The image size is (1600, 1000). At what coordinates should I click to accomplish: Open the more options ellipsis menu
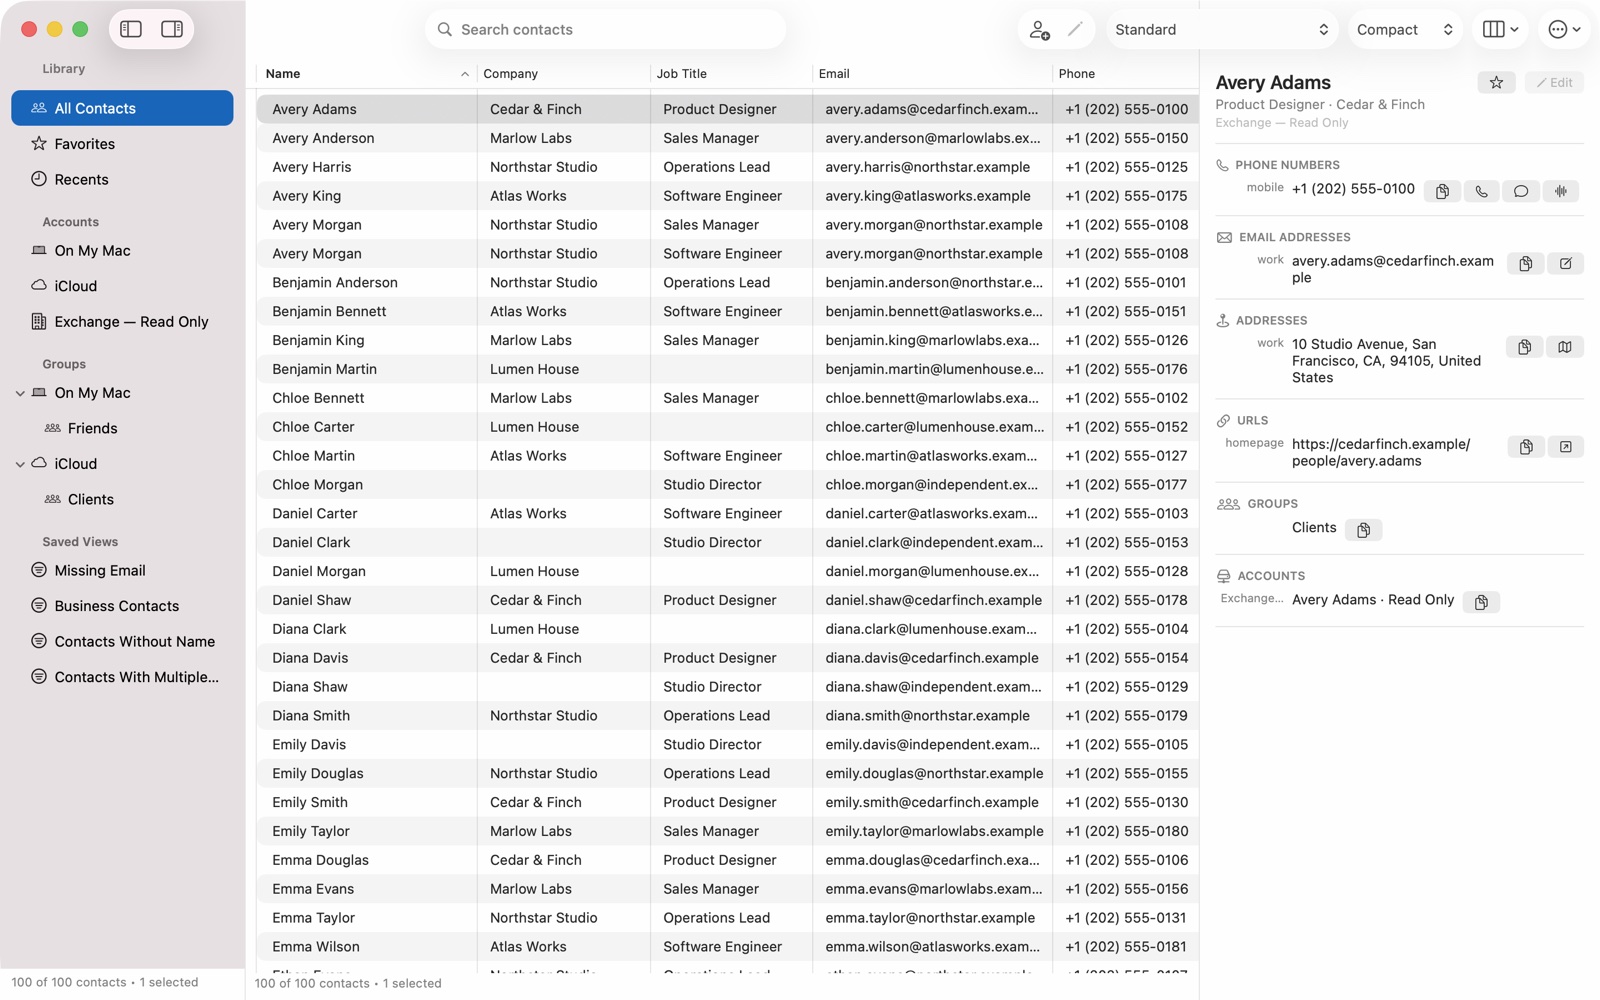point(1564,30)
